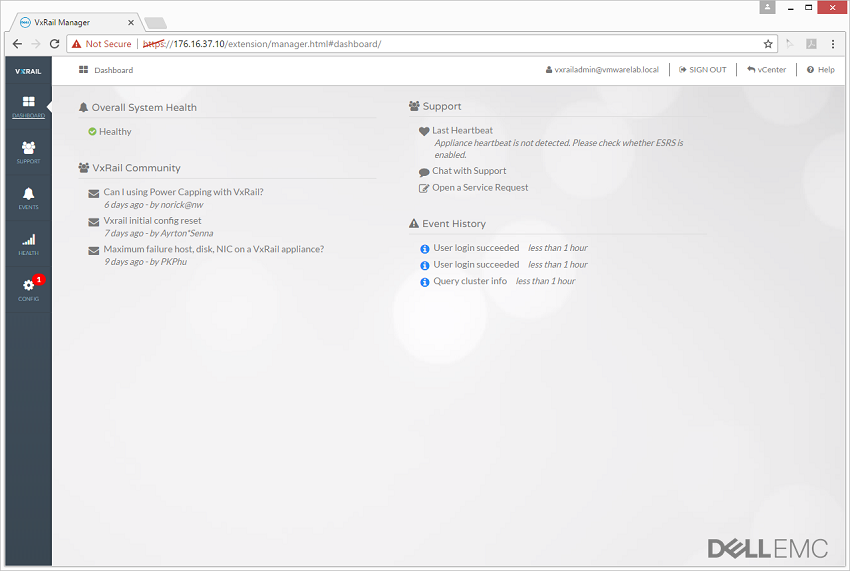The height and width of the screenshot is (571, 850).
Task: Click Chat with Support
Action: pos(469,171)
